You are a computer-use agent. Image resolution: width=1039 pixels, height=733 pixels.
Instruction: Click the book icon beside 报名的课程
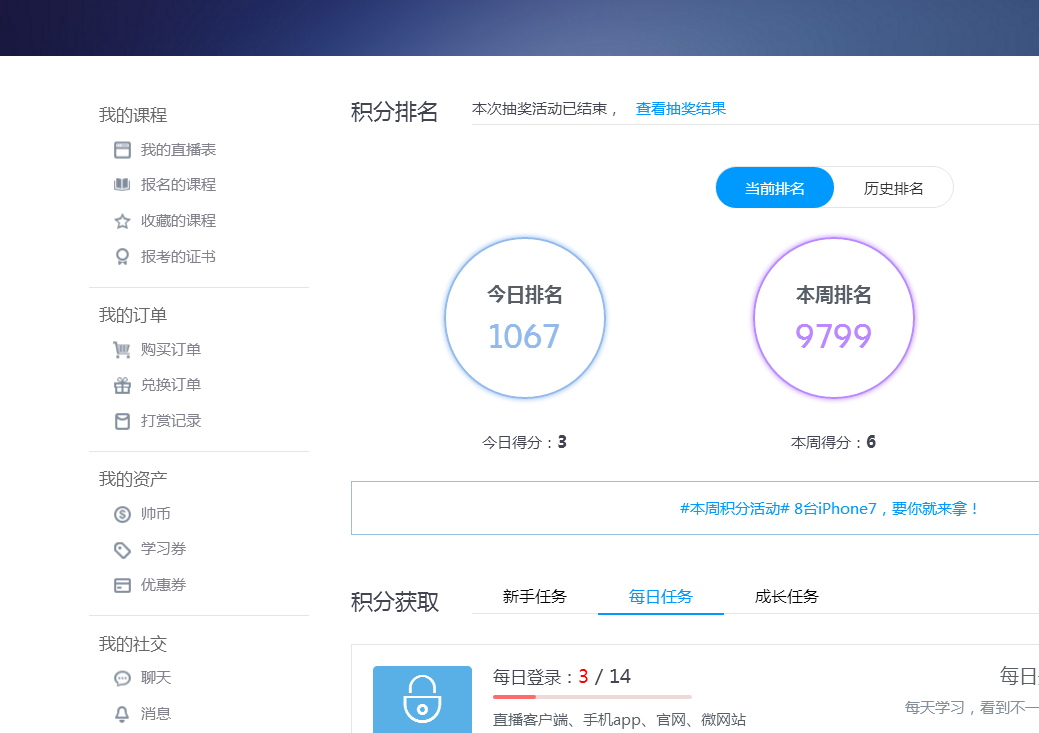[122, 185]
